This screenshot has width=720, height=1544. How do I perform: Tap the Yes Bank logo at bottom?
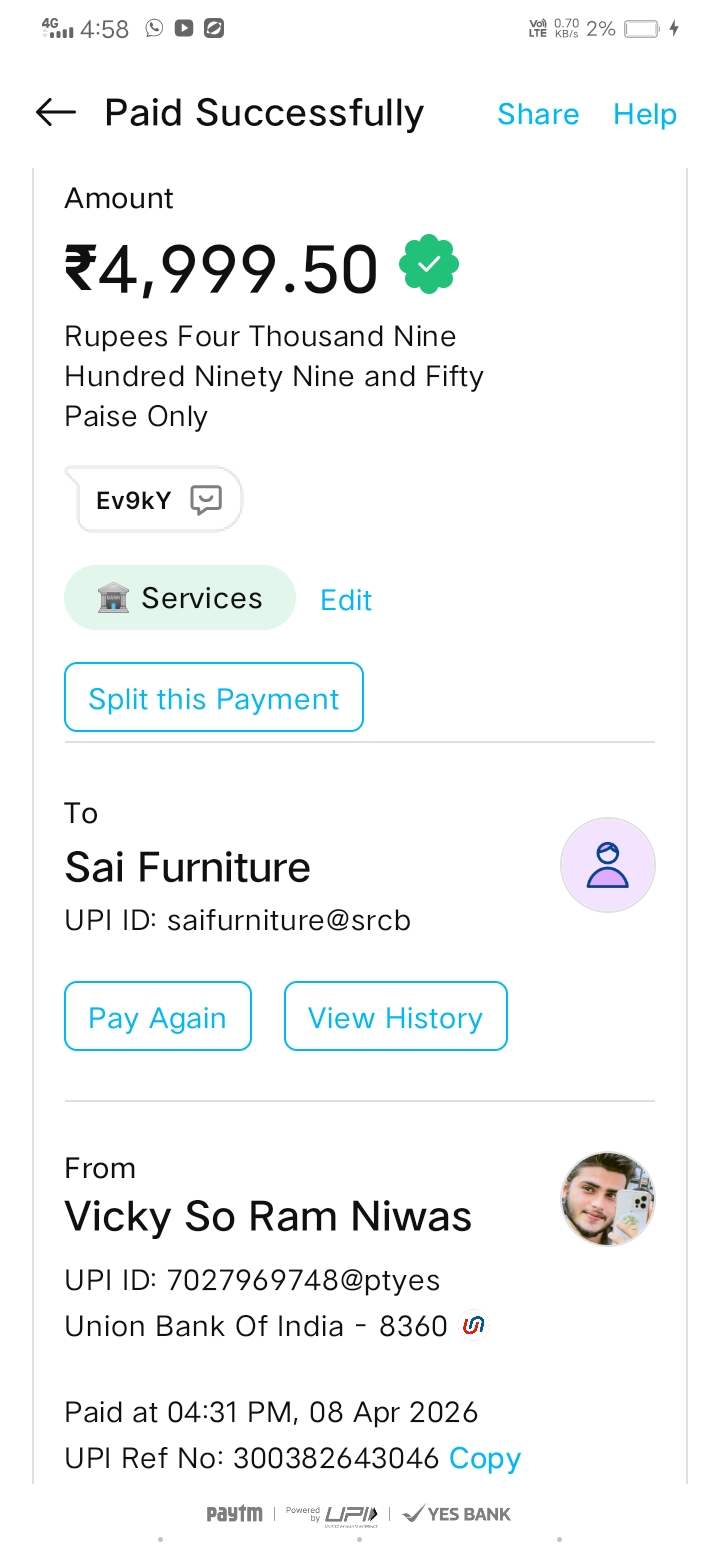point(457,1514)
